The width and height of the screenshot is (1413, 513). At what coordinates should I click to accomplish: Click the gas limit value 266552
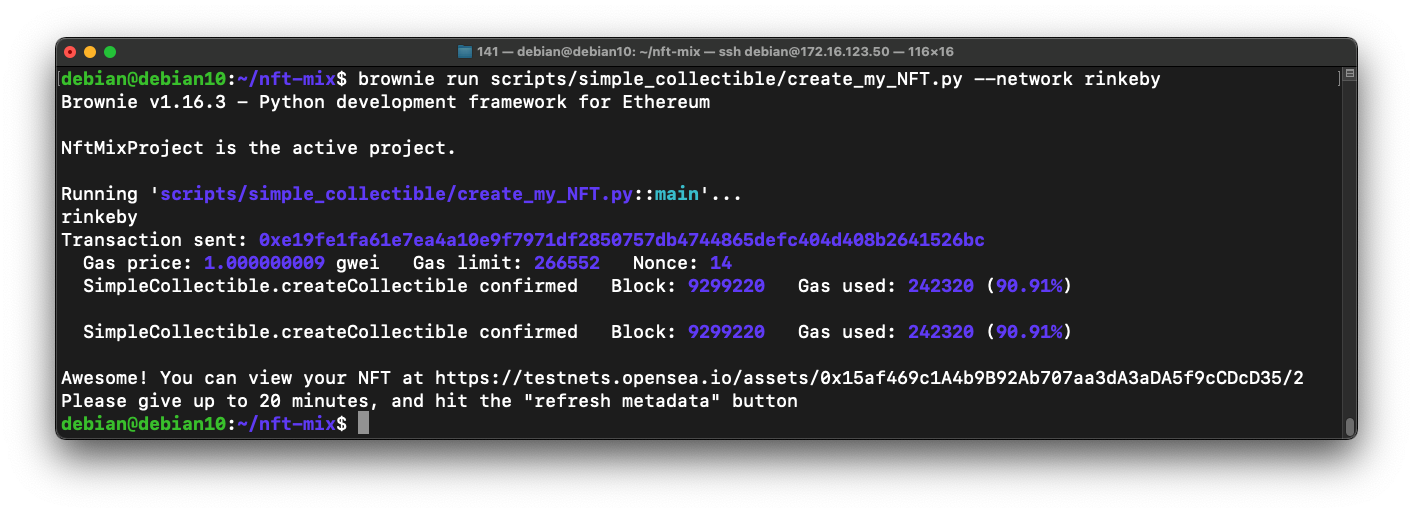pyautogui.click(x=567, y=263)
